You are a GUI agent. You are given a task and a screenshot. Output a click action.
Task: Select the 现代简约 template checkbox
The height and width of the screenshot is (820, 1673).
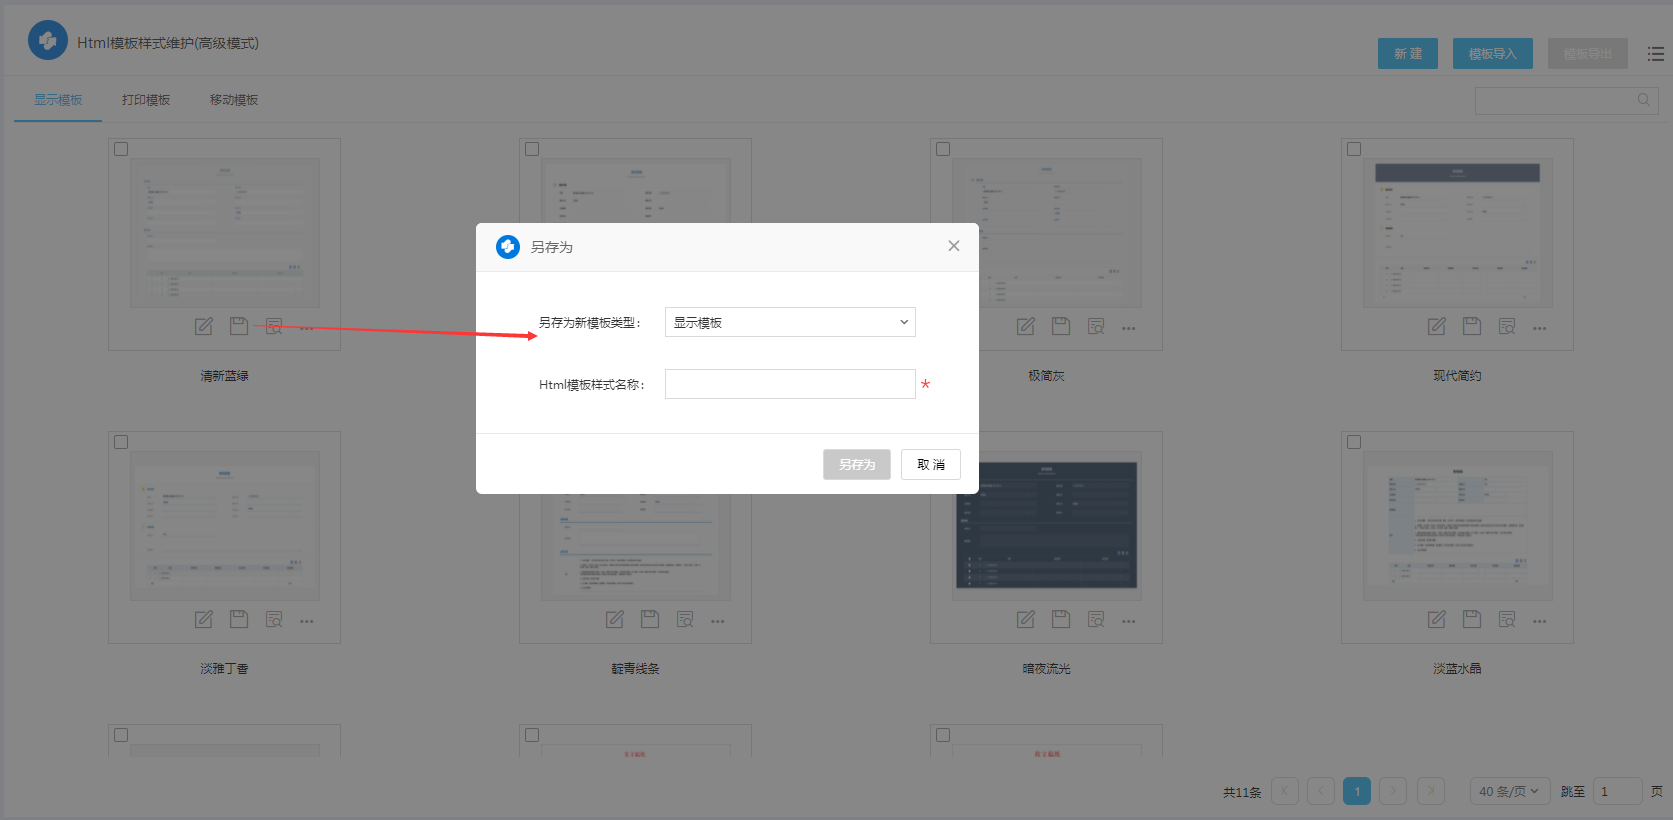click(x=1354, y=149)
